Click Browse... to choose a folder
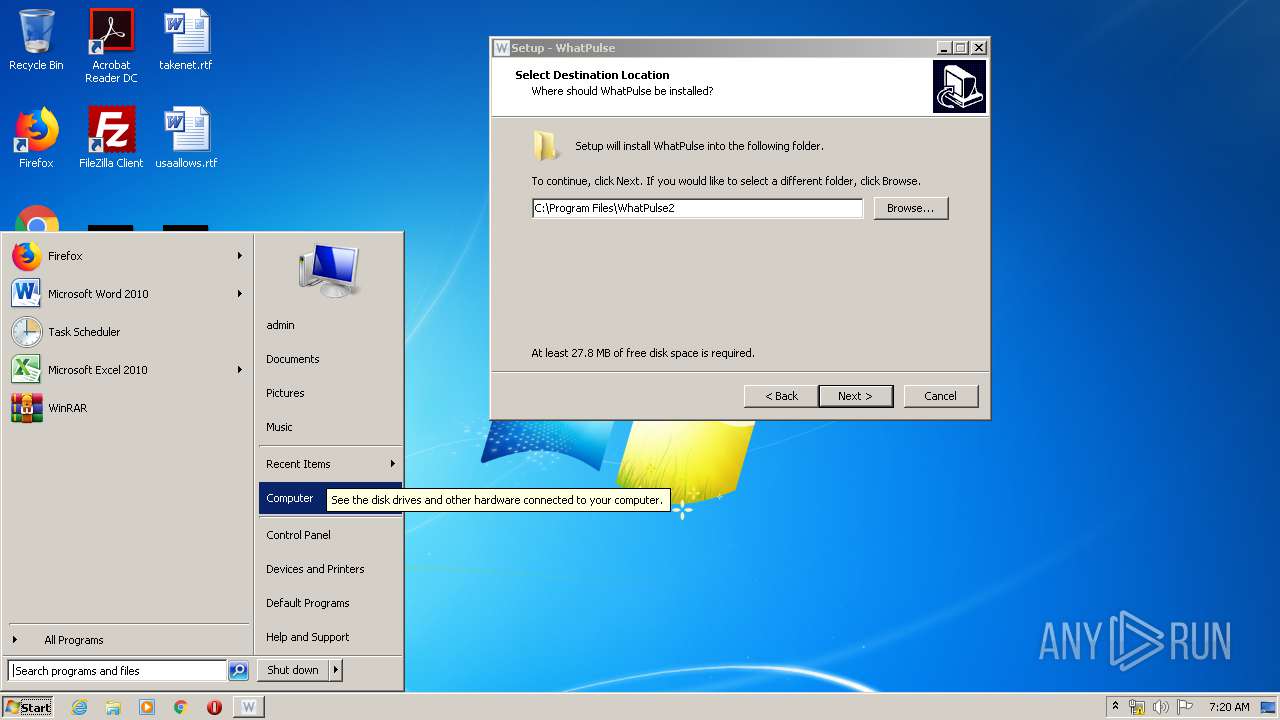This screenshot has height=720, width=1280. [911, 208]
